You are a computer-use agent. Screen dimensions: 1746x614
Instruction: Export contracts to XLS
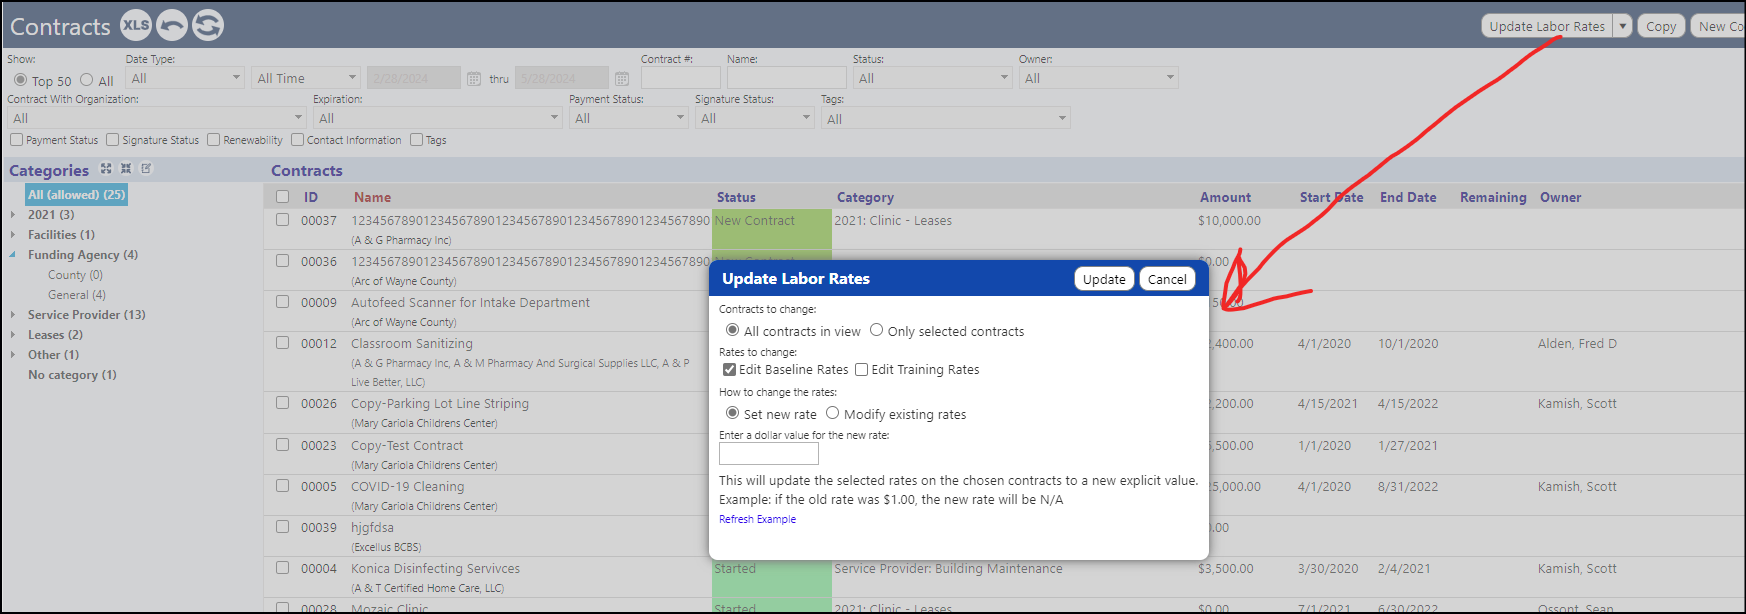136,25
